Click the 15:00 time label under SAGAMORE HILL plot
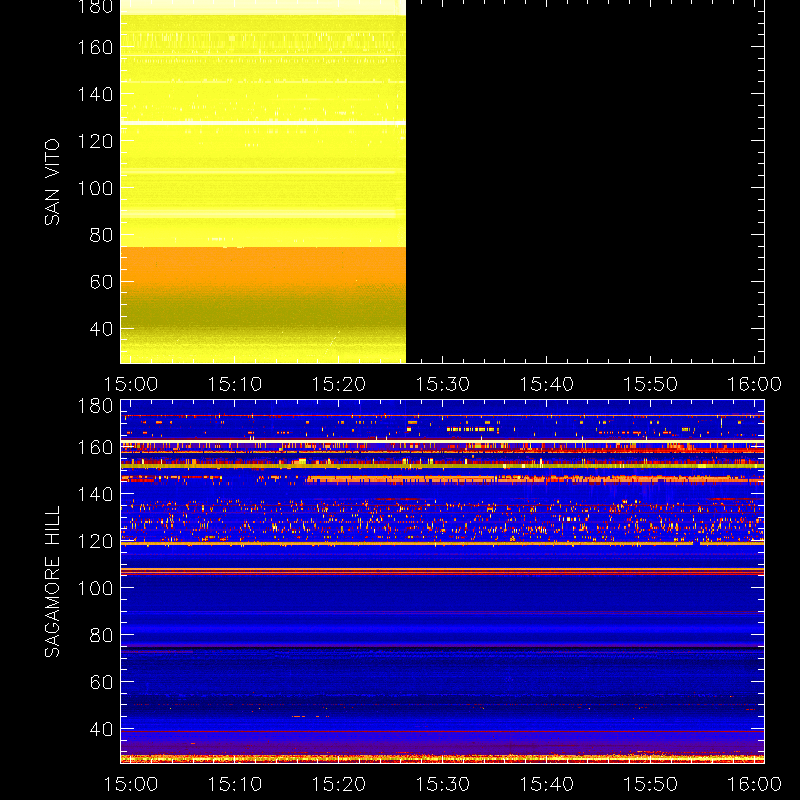Viewport: 800px width, 800px height. 131,784
